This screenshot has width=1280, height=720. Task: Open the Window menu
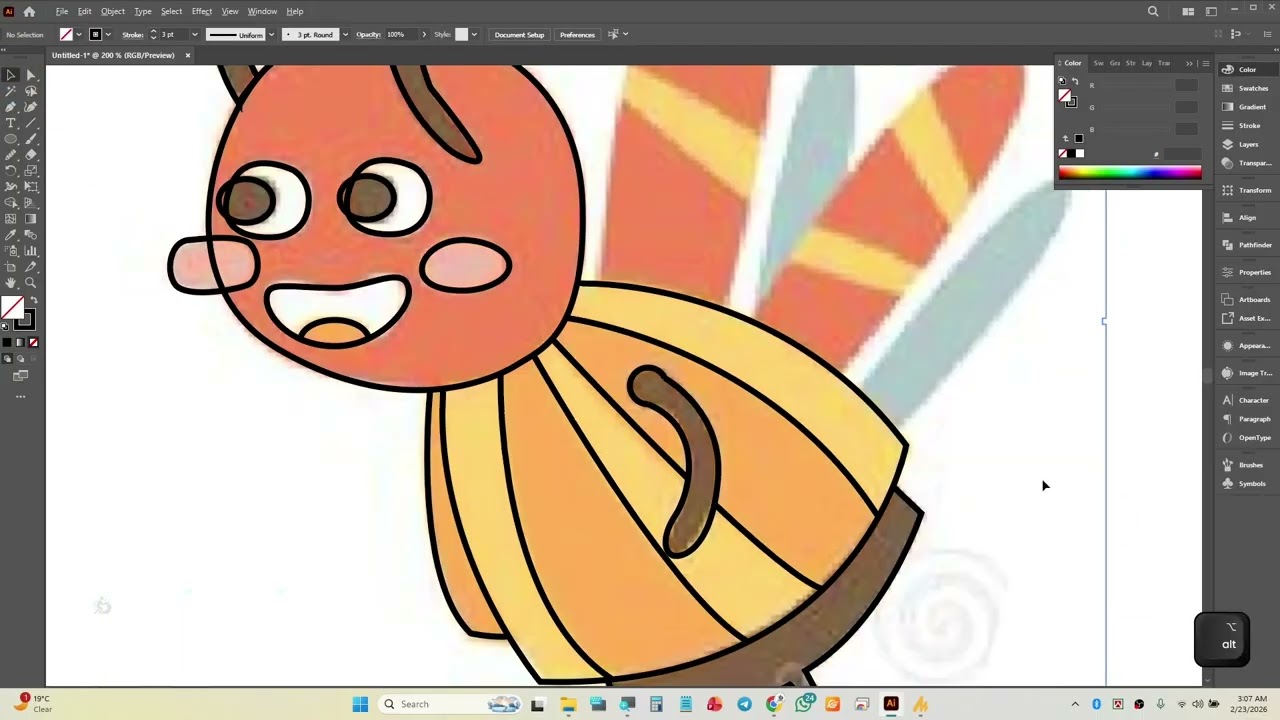coord(262,11)
